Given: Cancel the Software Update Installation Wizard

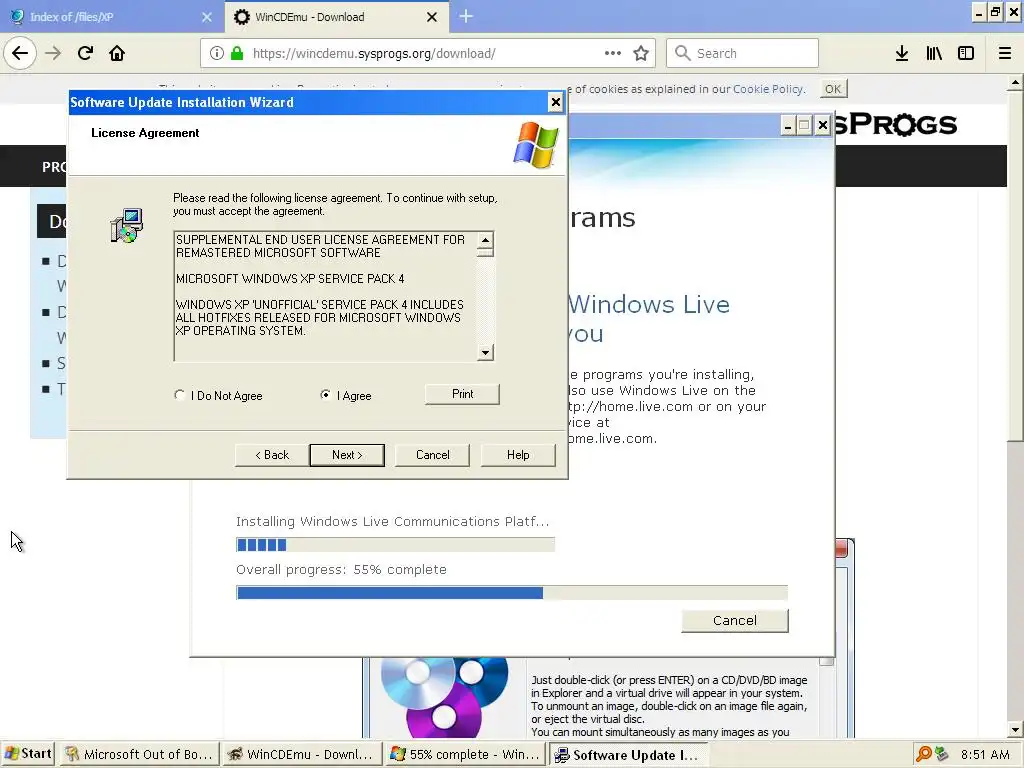Looking at the screenshot, I should [432, 455].
